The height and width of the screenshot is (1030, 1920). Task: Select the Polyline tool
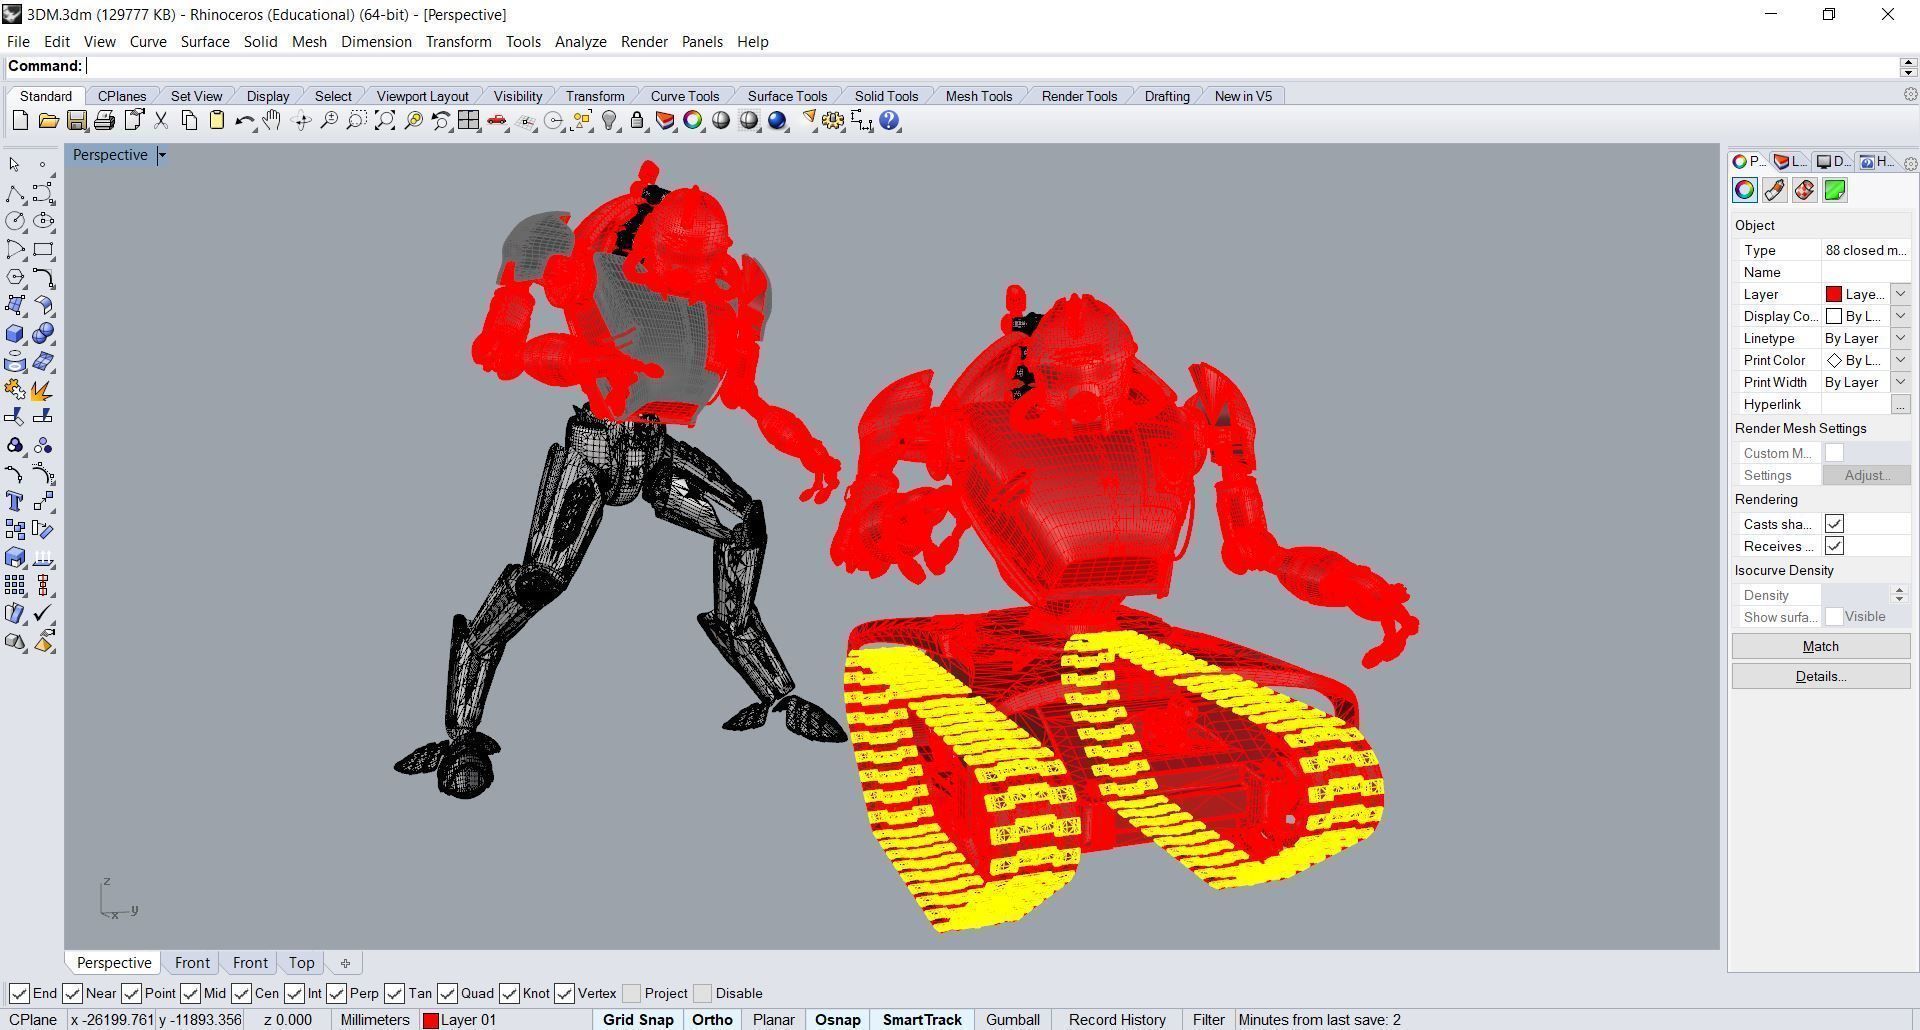15,193
